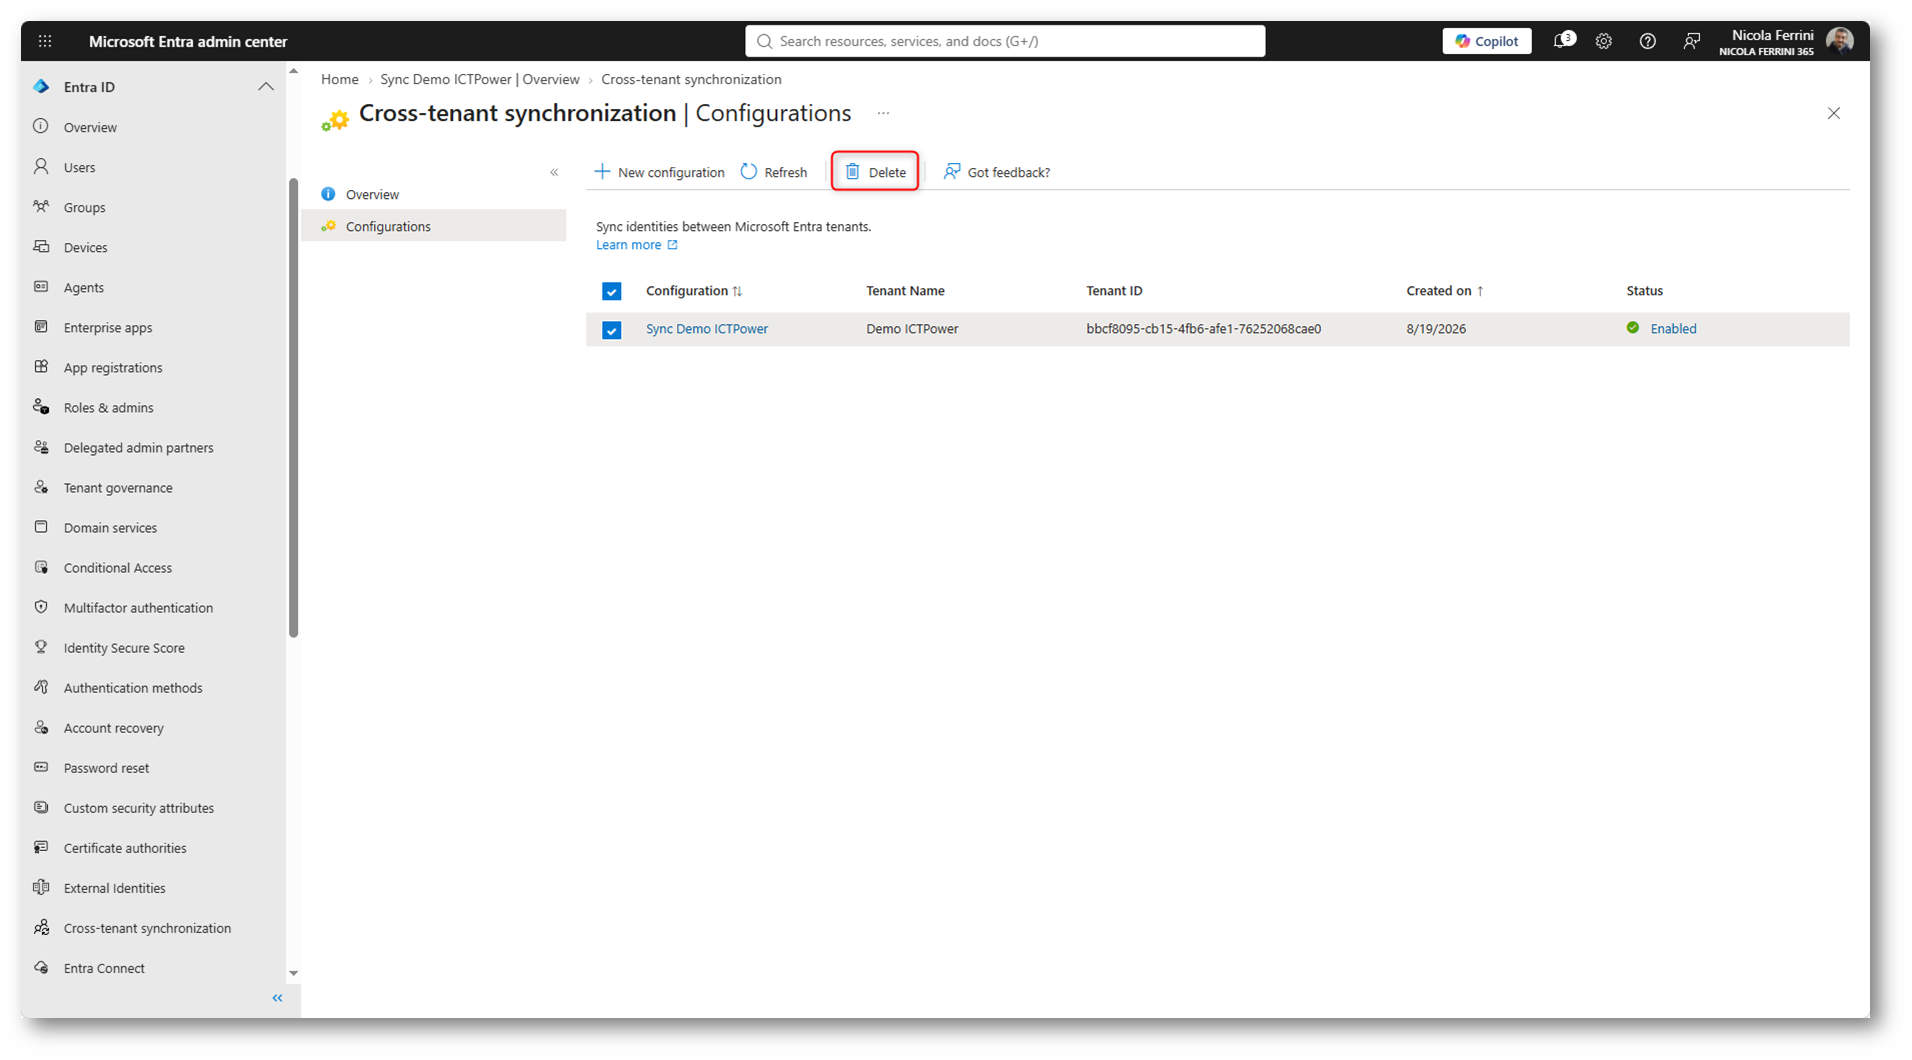Screen dimensions: 1912x1060
Task: Open the Sync Demo ICTPower configuration link
Action: pyautogui.click(x=707, y=329)
